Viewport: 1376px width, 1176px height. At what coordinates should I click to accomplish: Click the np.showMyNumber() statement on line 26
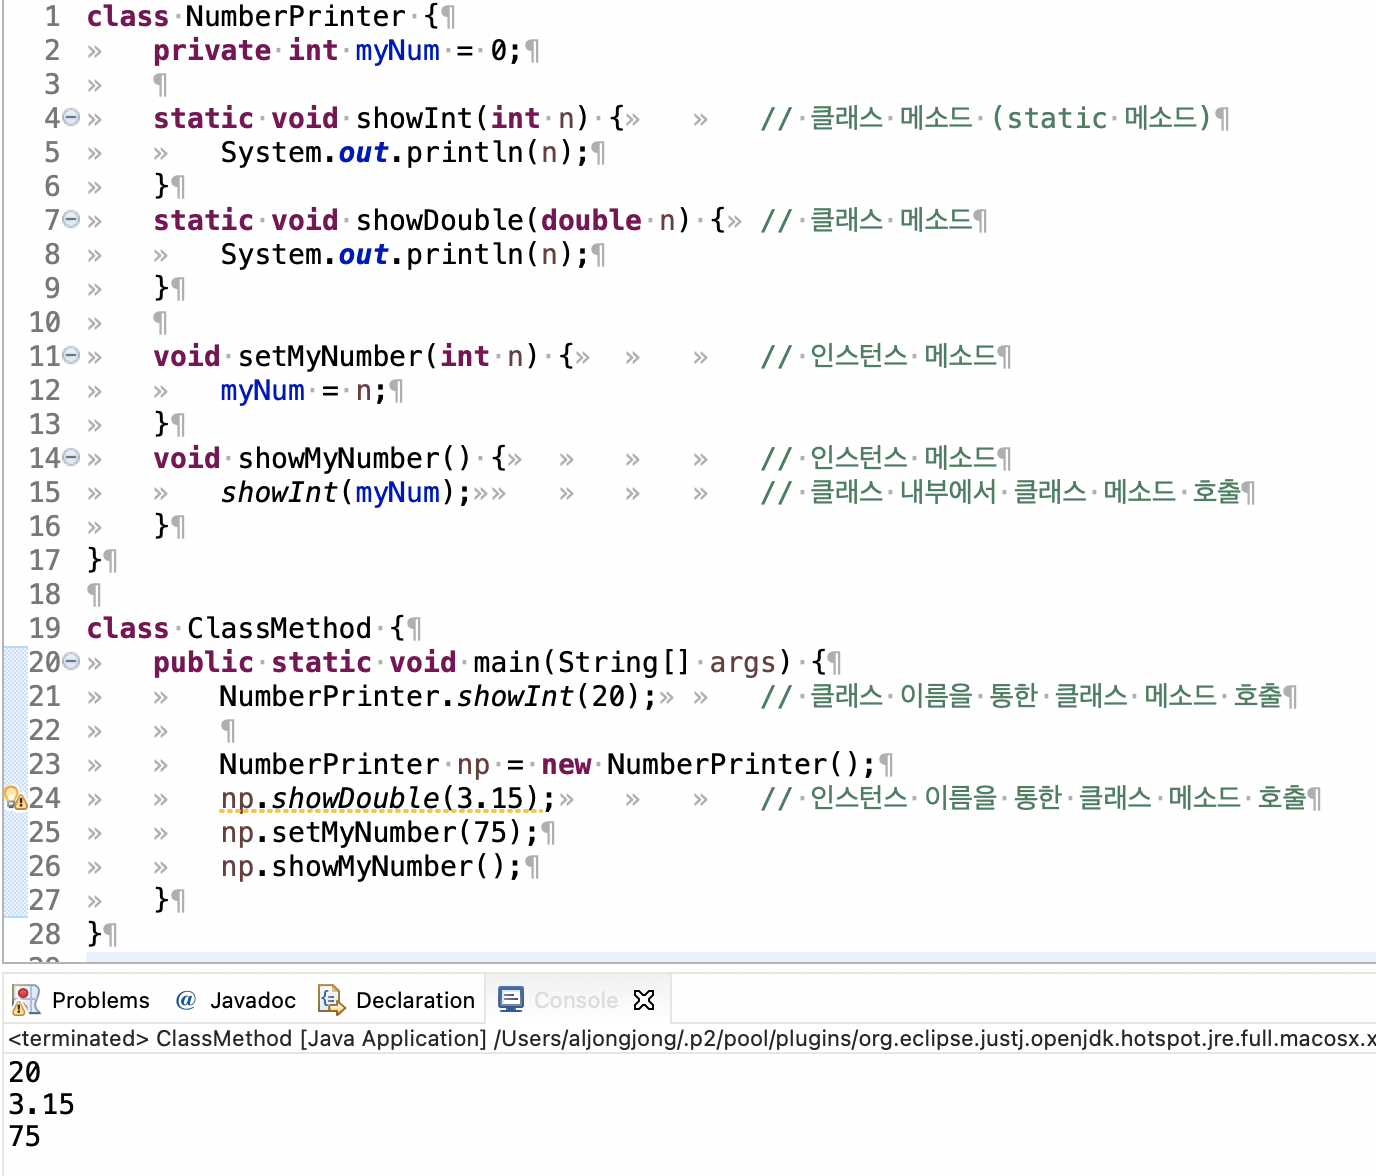(371, 866)
